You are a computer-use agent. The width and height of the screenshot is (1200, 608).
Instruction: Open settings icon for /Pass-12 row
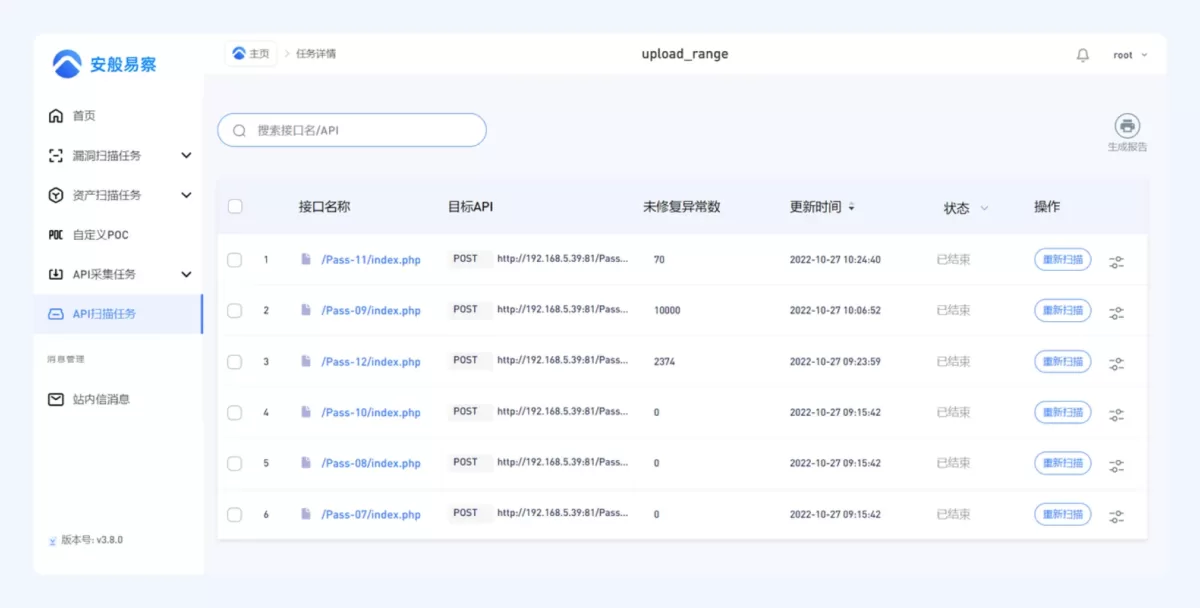click(x=1116, y=363)
